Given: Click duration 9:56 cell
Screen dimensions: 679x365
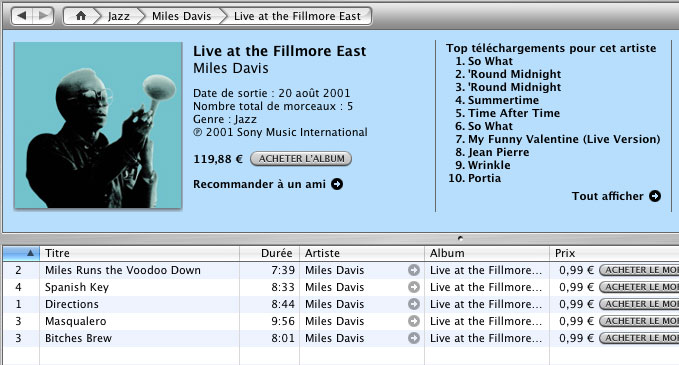Looking at the screenshot, I should click(x=283, y=321).
